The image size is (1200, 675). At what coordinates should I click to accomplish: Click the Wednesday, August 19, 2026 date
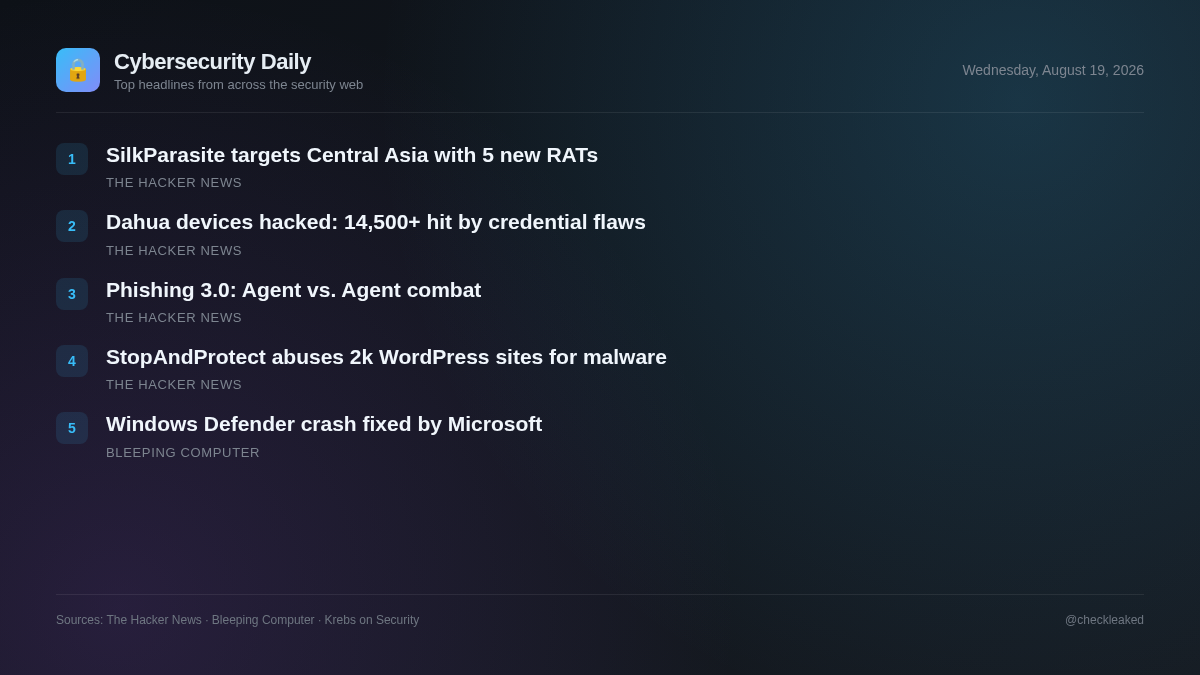click(x=1053, y=70)
